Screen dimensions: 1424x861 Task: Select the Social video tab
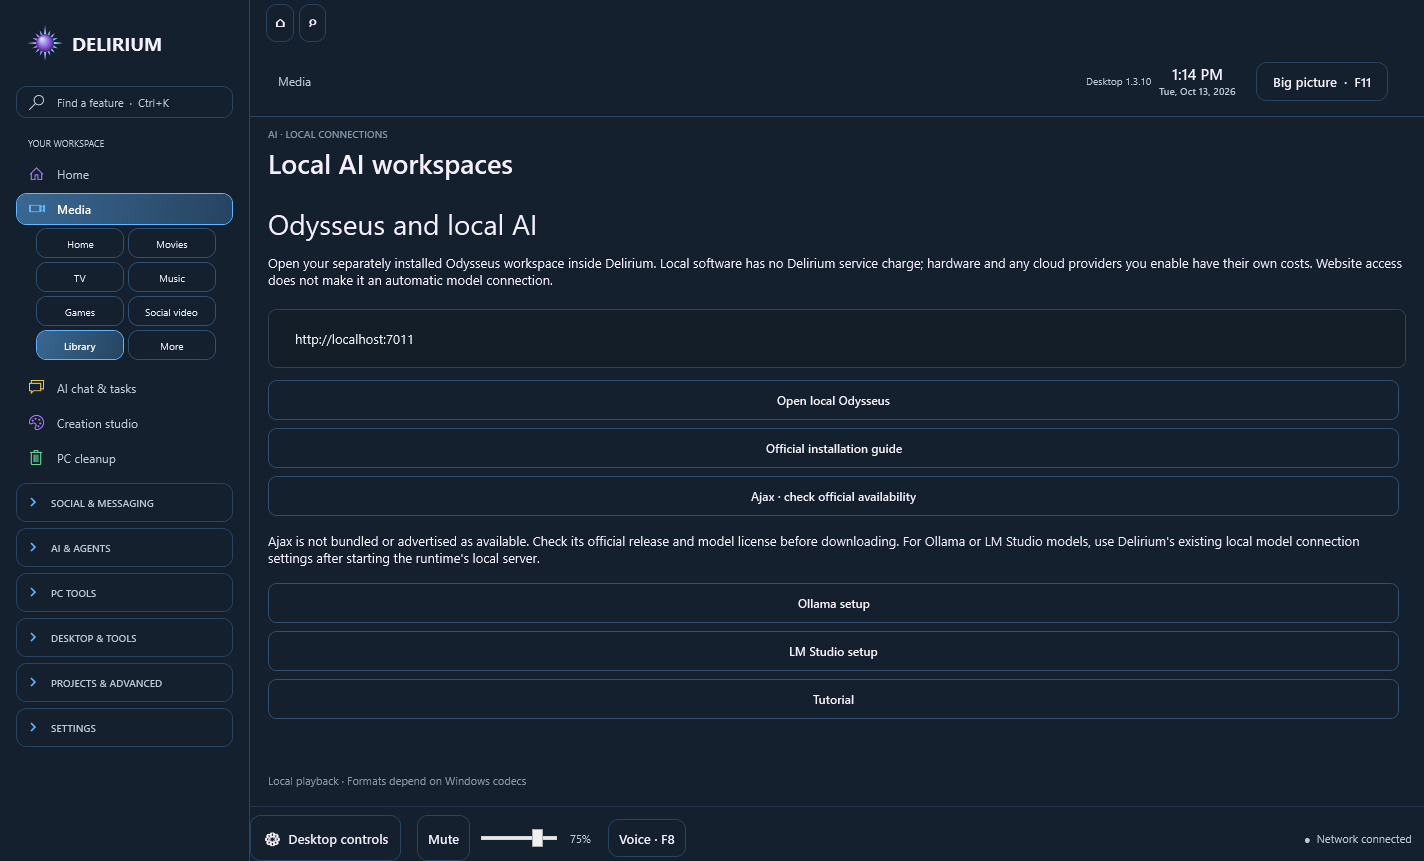pyautogui.click(x=172, y=312)
